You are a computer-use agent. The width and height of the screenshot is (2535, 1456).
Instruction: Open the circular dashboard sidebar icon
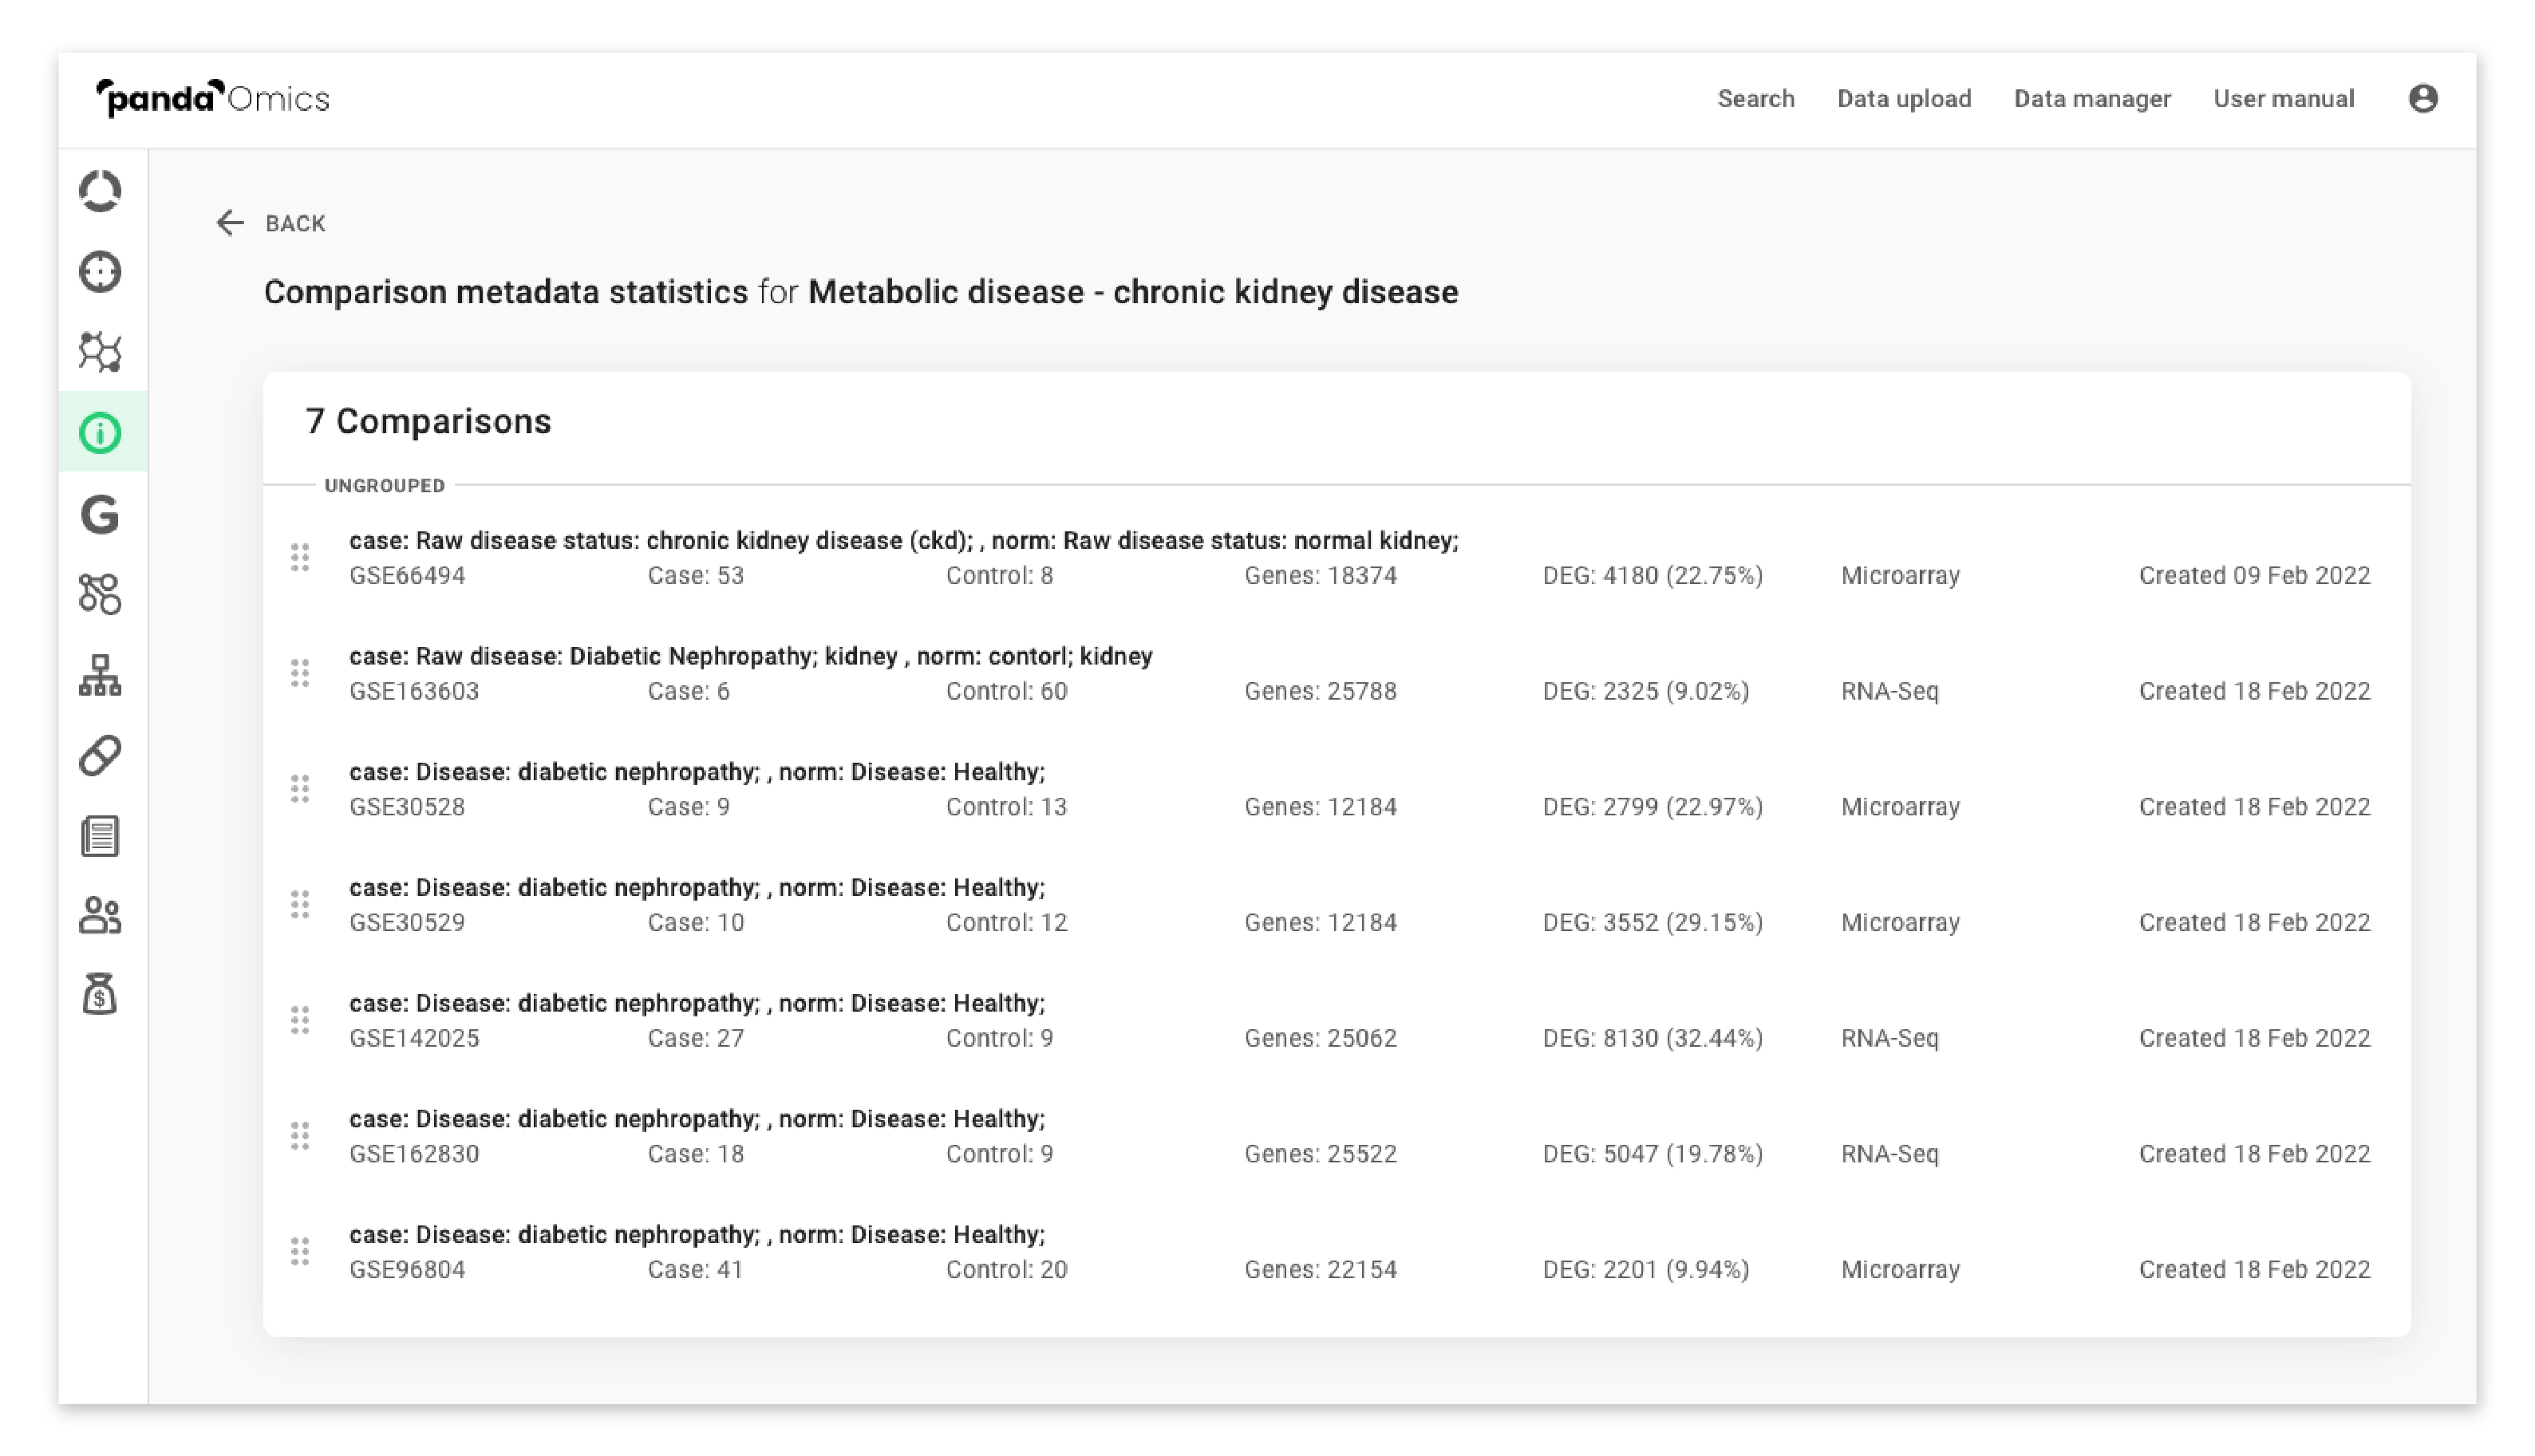pyautogui.click(x=100, y=191)
